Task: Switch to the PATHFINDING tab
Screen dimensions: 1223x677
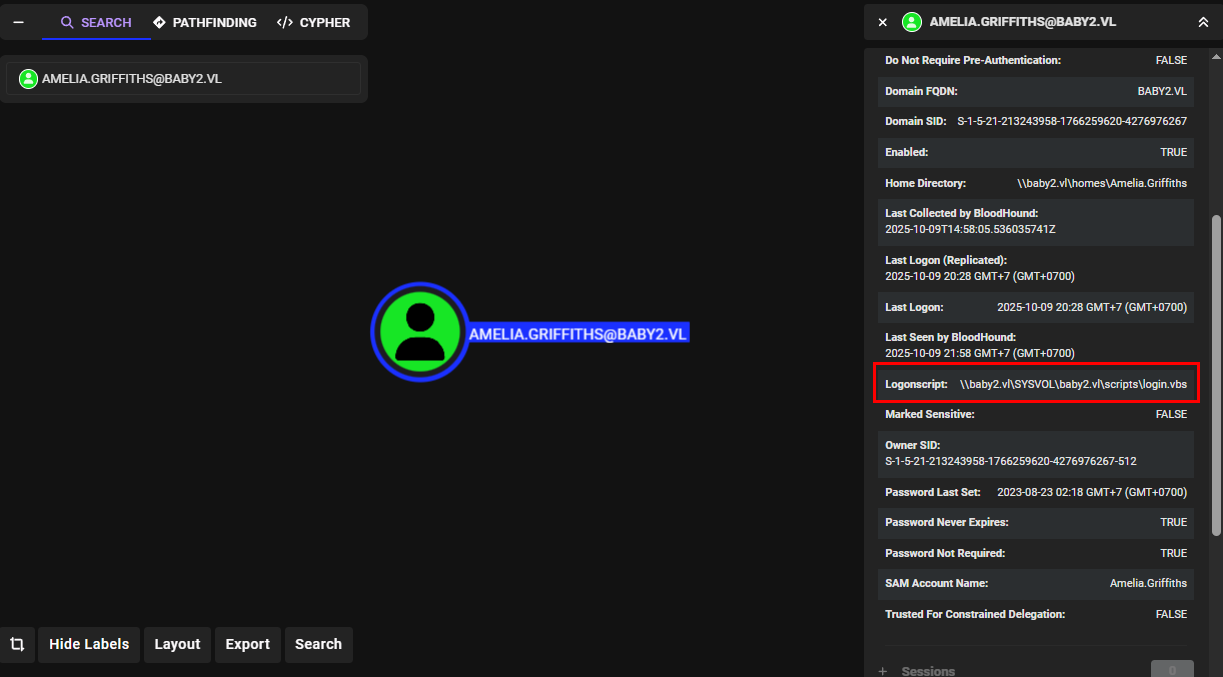Action: 205,22
